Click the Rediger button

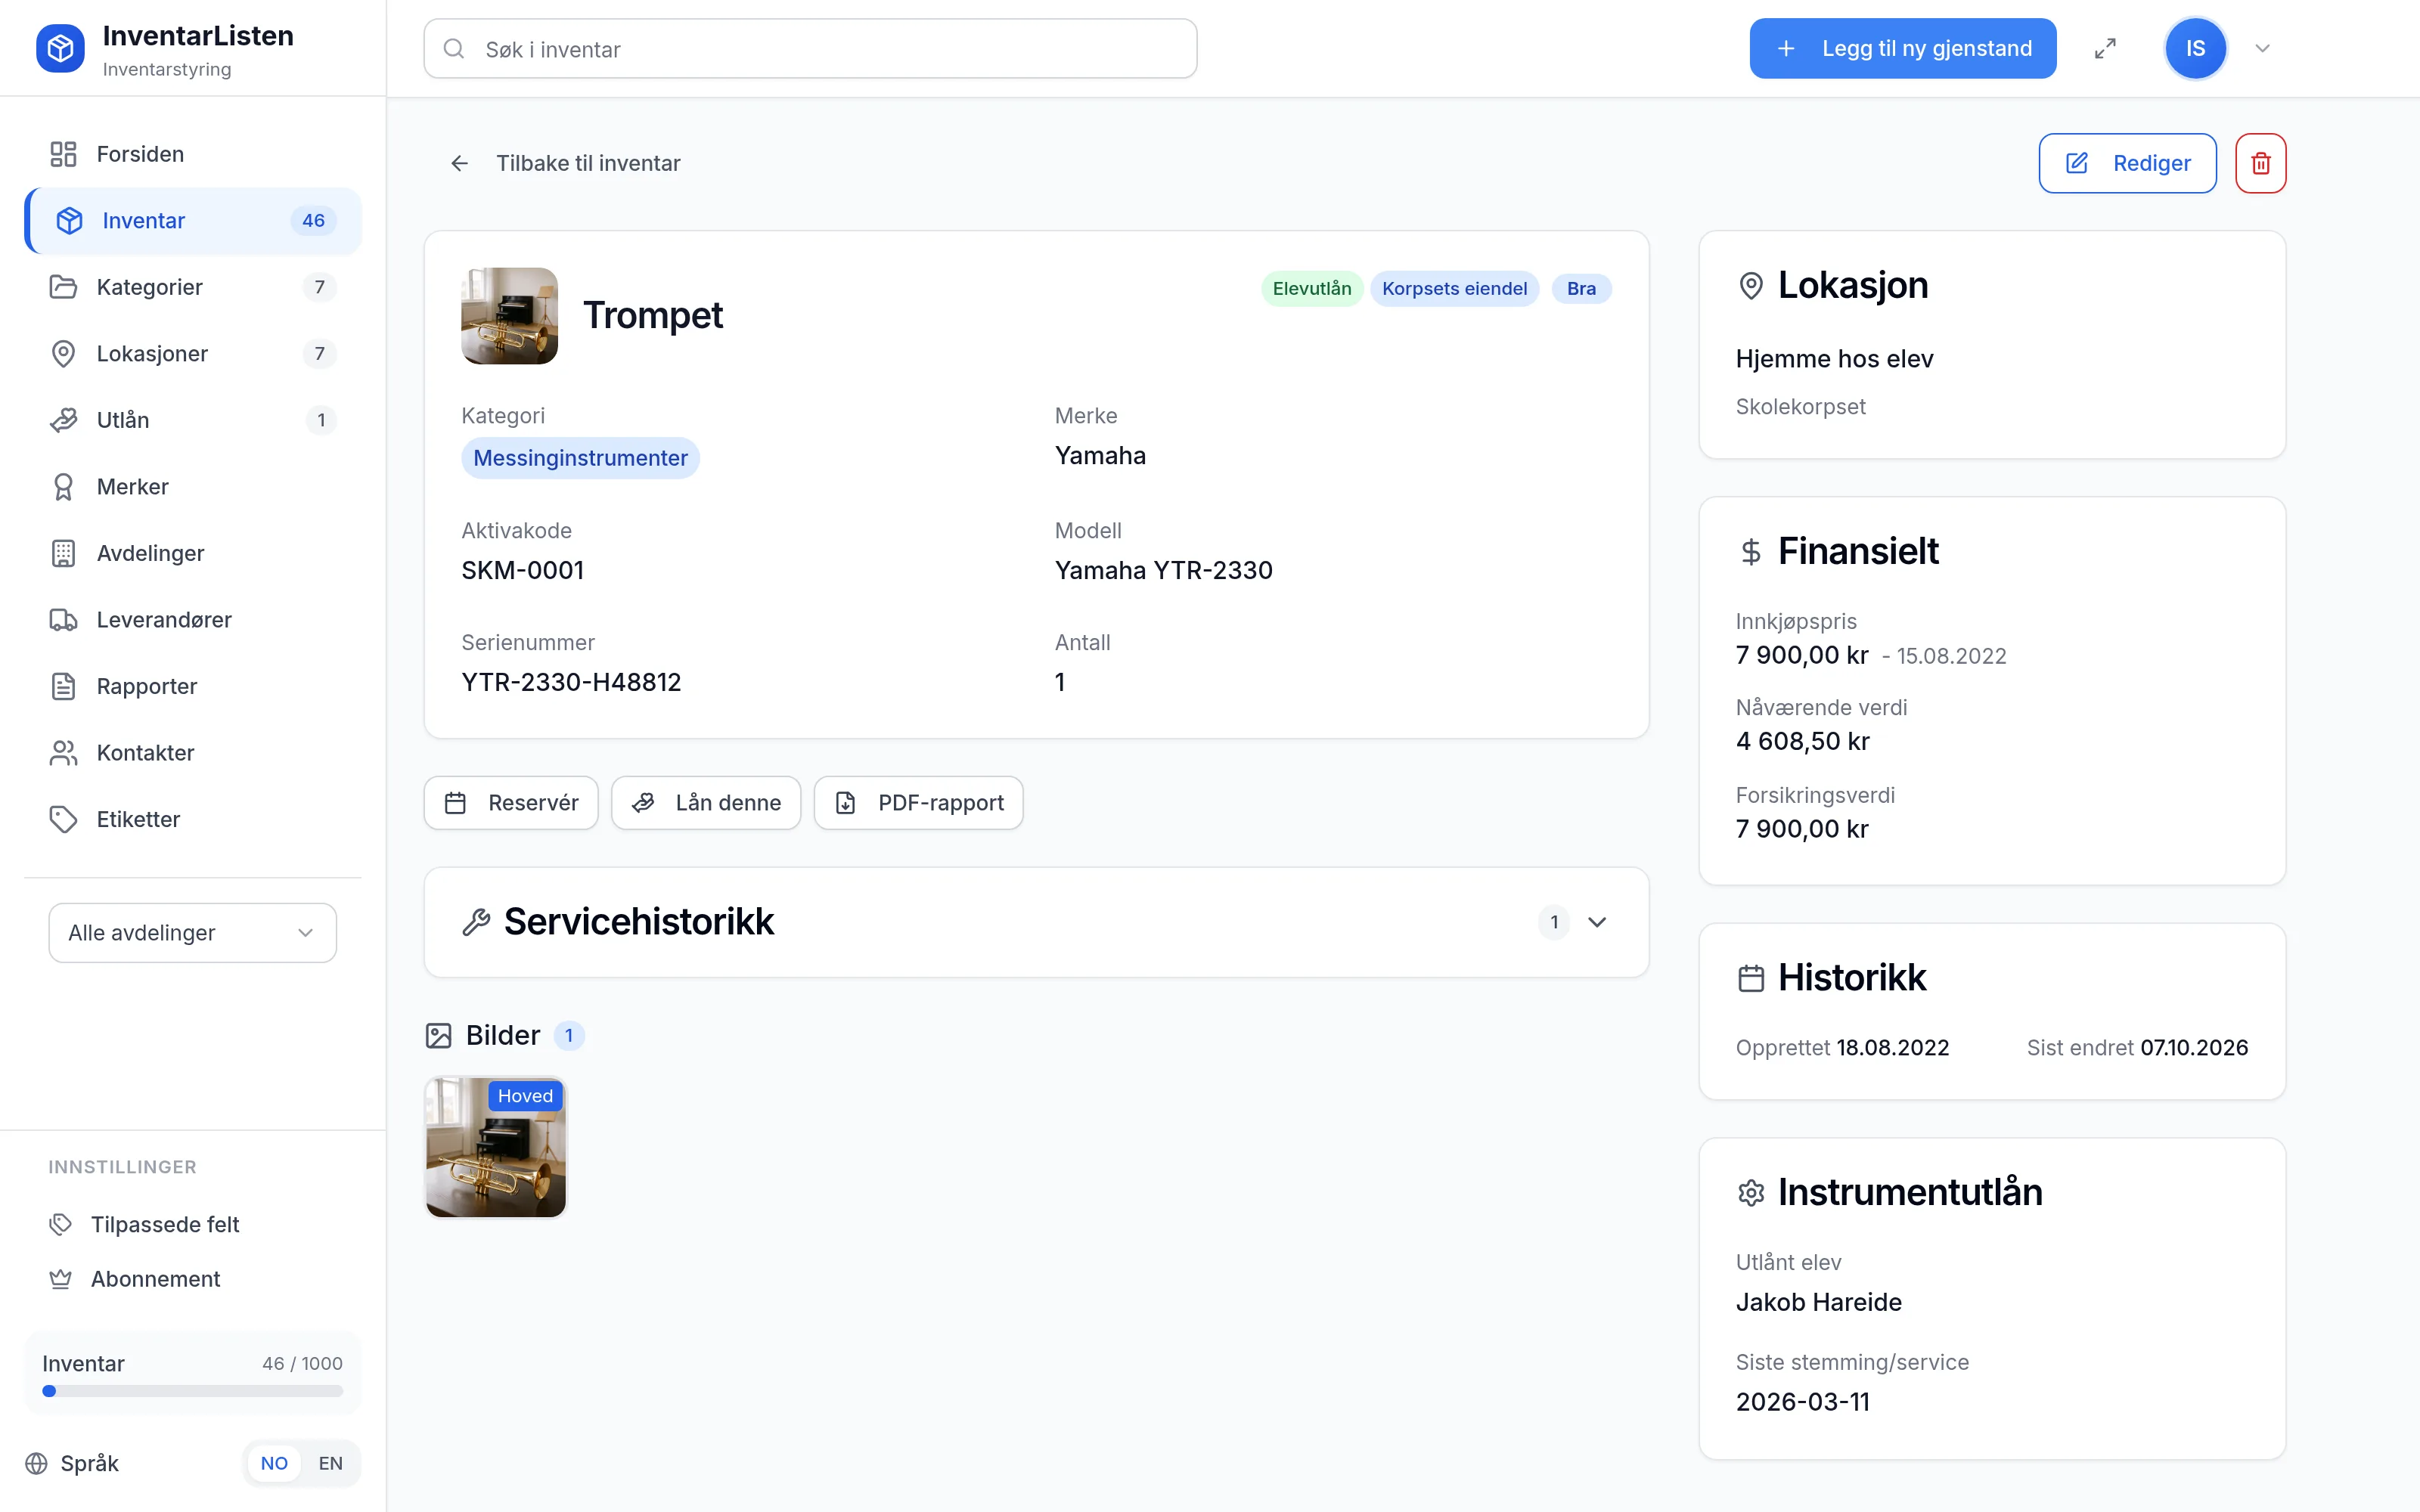[2127, 163]
